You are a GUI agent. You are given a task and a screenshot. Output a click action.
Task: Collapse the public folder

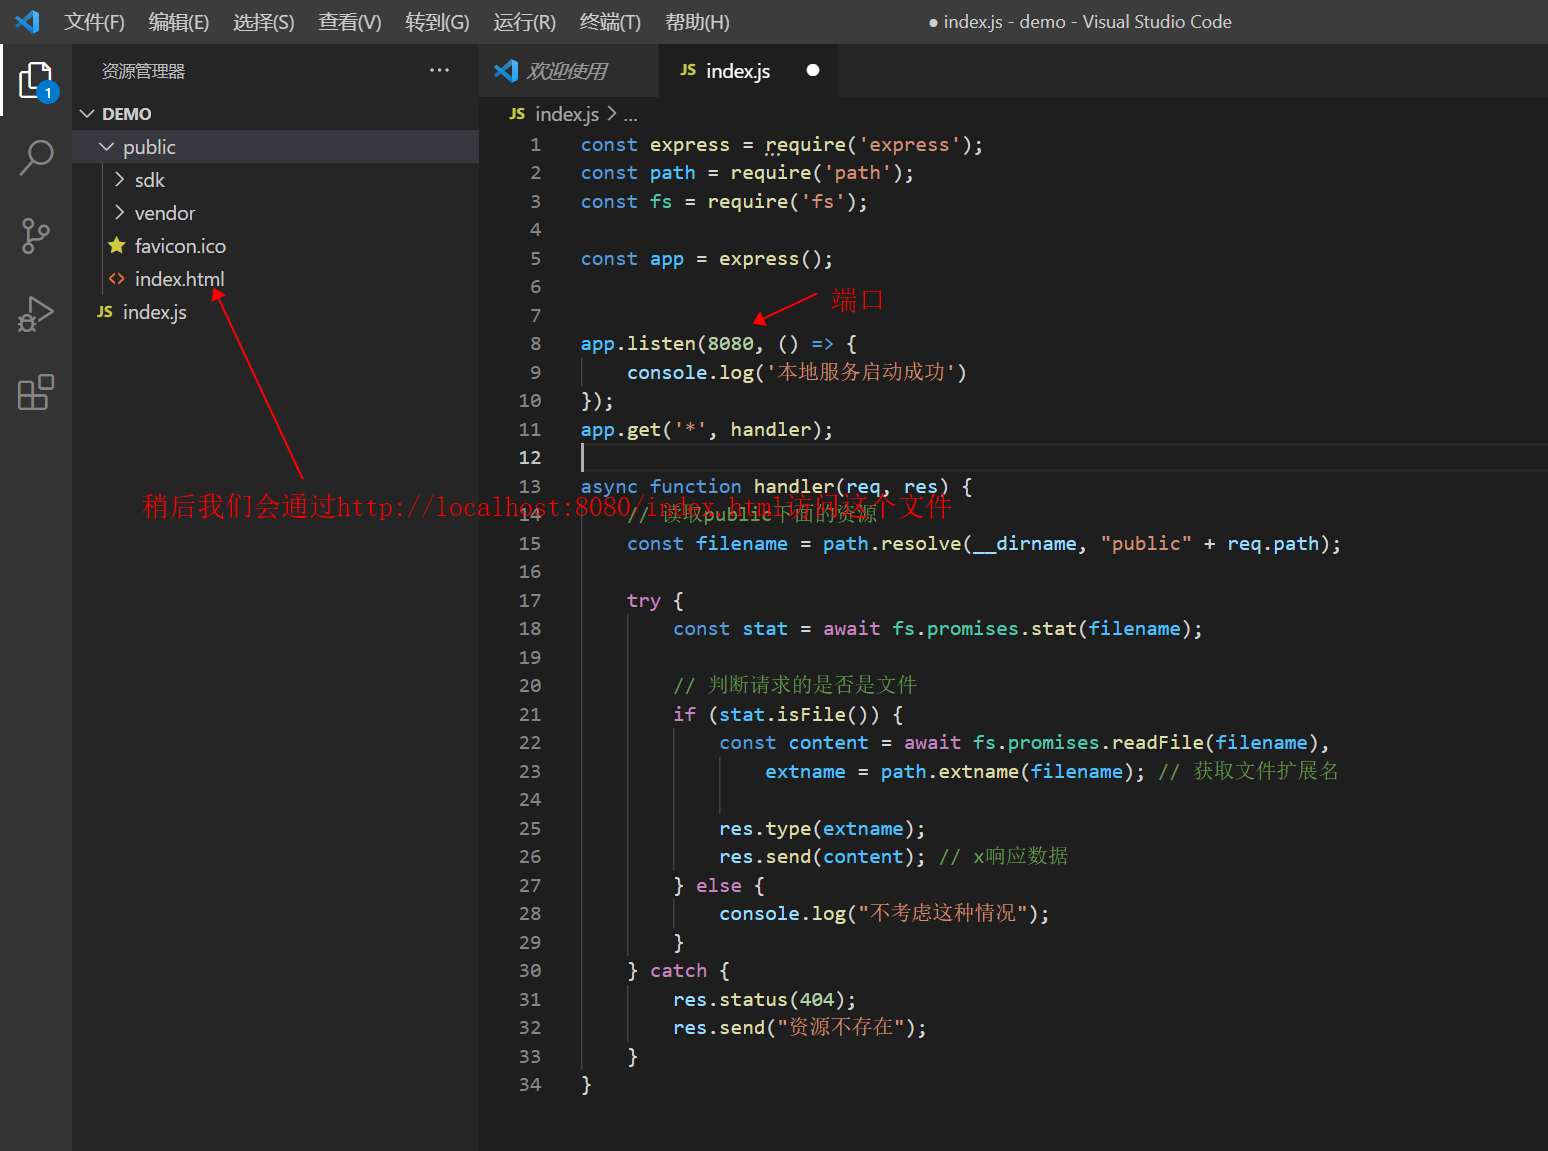coord(107,147)
